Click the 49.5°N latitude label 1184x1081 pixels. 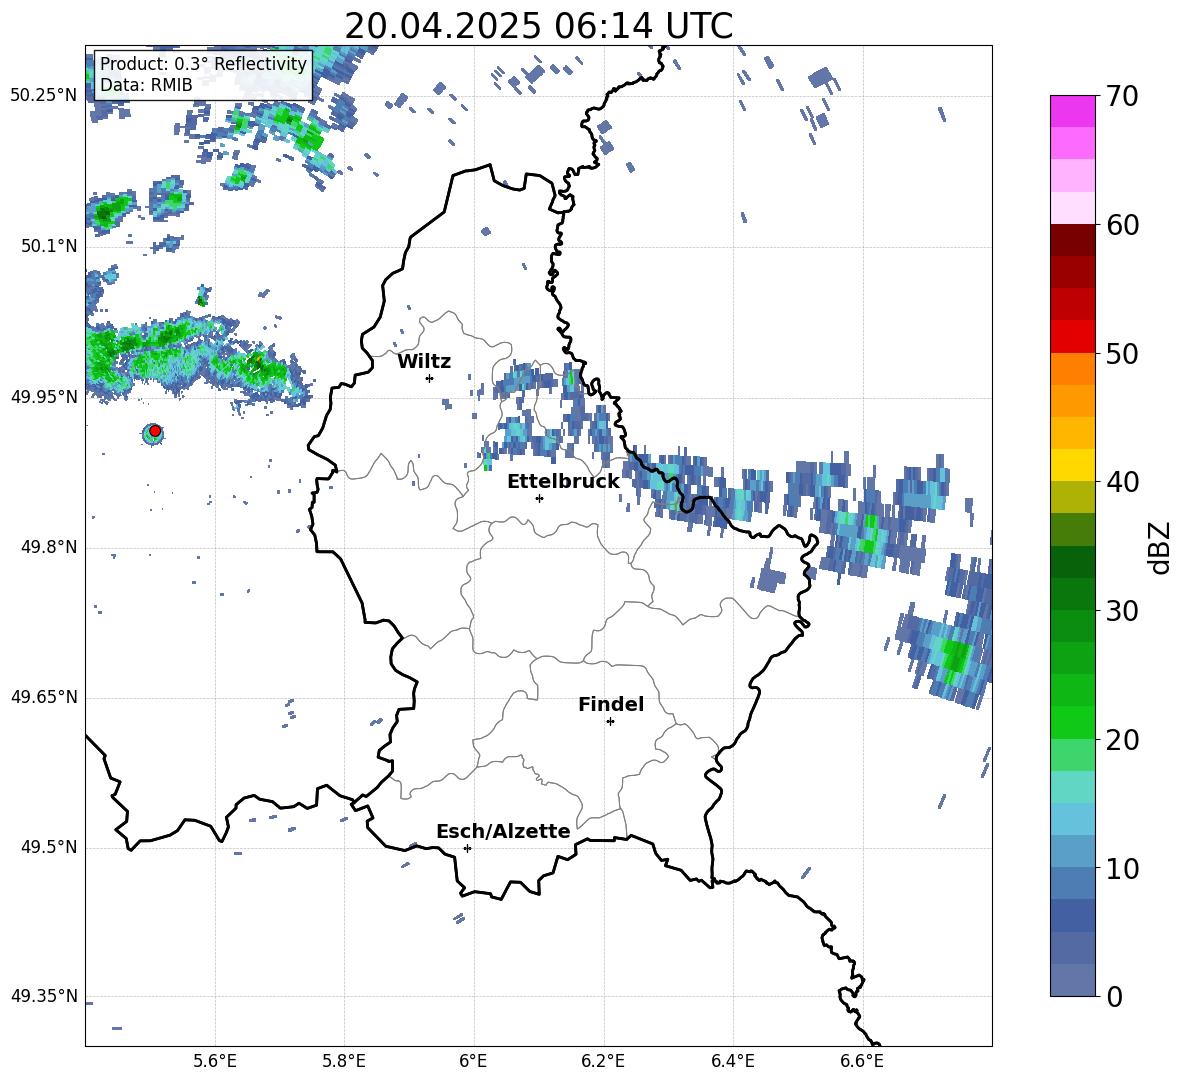coord(49,848)
